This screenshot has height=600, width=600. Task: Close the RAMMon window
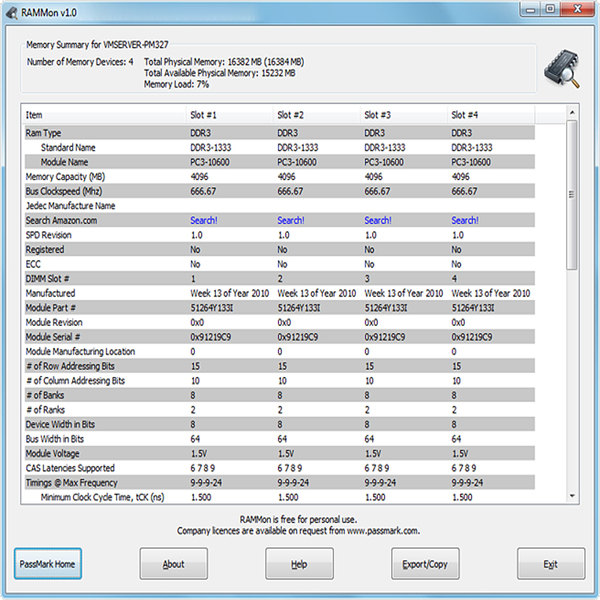[577, 9]
